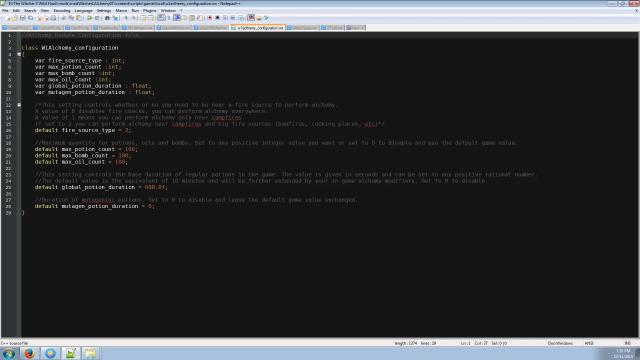Click the Windows Start button
640x360 pixels.
point(8,353)
